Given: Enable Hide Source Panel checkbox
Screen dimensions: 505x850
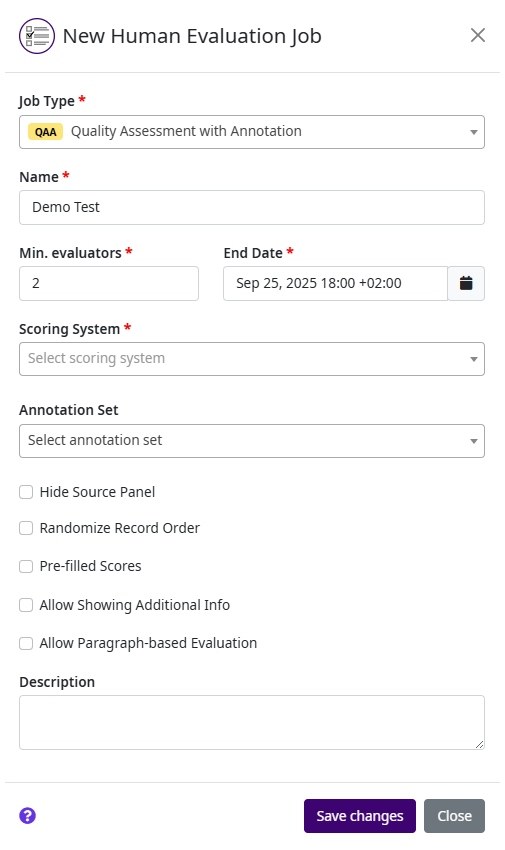Looking at the screenshot, I should tap(26, 492).
